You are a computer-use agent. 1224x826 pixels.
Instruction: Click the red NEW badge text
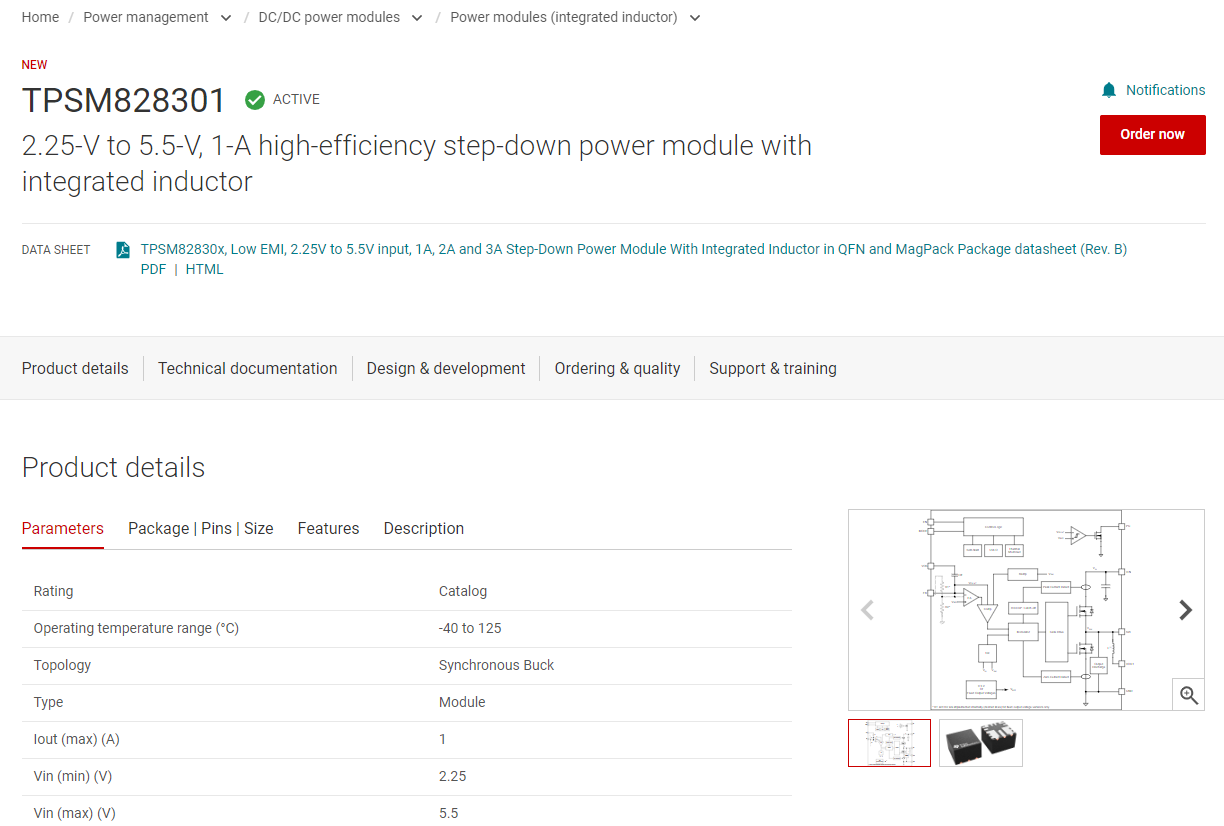coord(35,65)
